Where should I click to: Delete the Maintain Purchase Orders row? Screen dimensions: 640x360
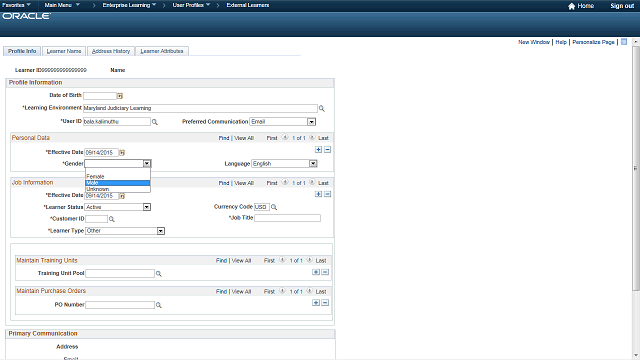[x=325, y=303]
